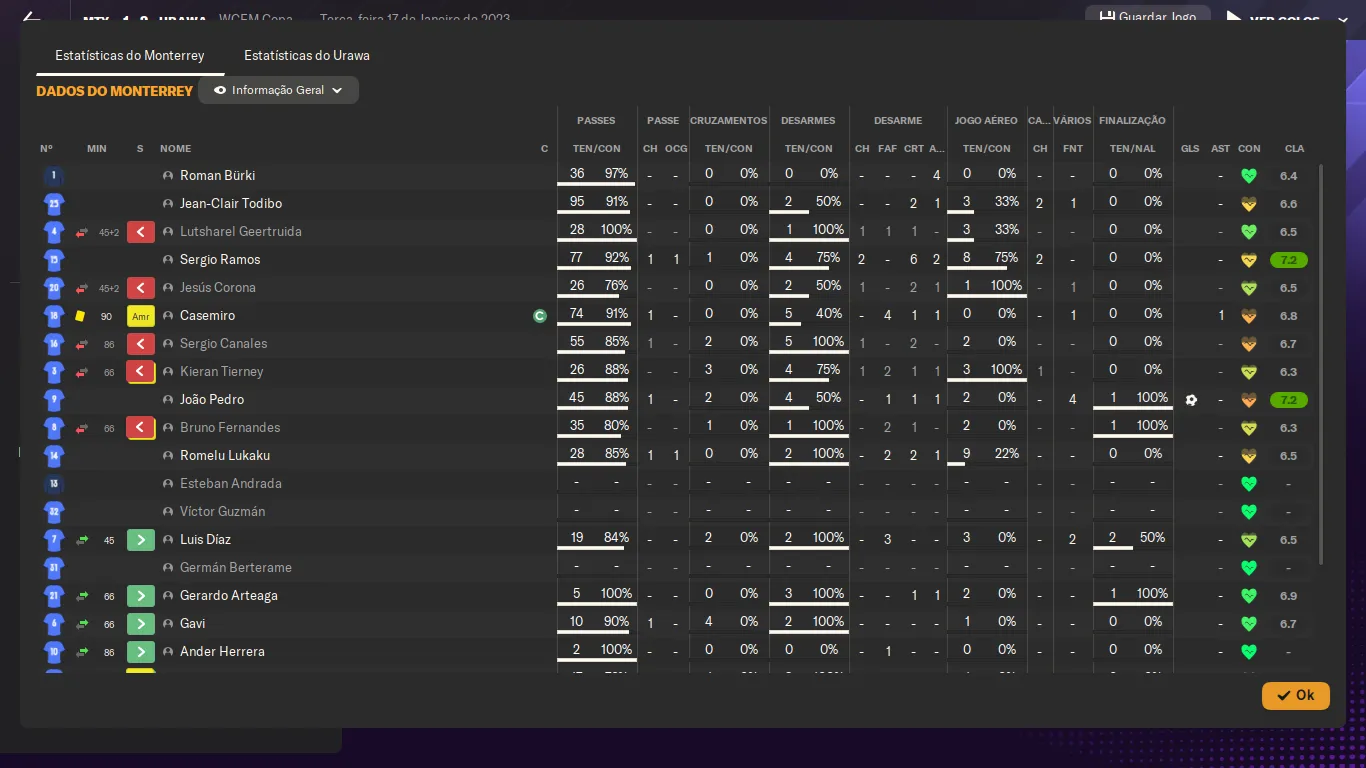Click the Guardar Jogo button

1146,17
